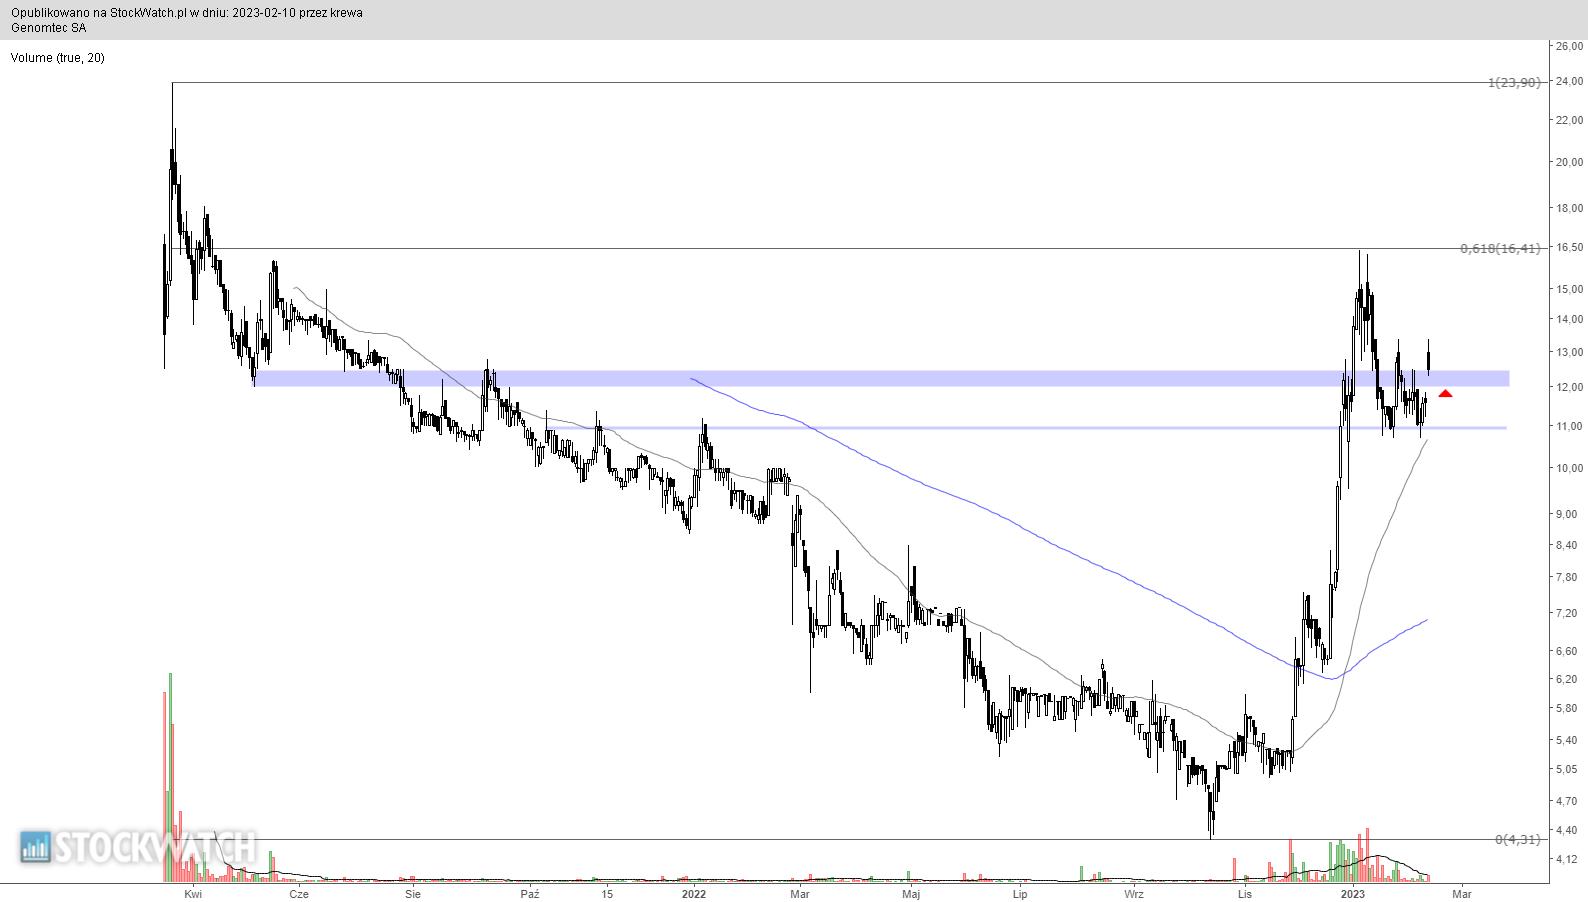Image resolution: width=1588 pixels, height=902 pixels.
Task: Click the wide purple resistance zone band
Action: (x=881, y=379)
